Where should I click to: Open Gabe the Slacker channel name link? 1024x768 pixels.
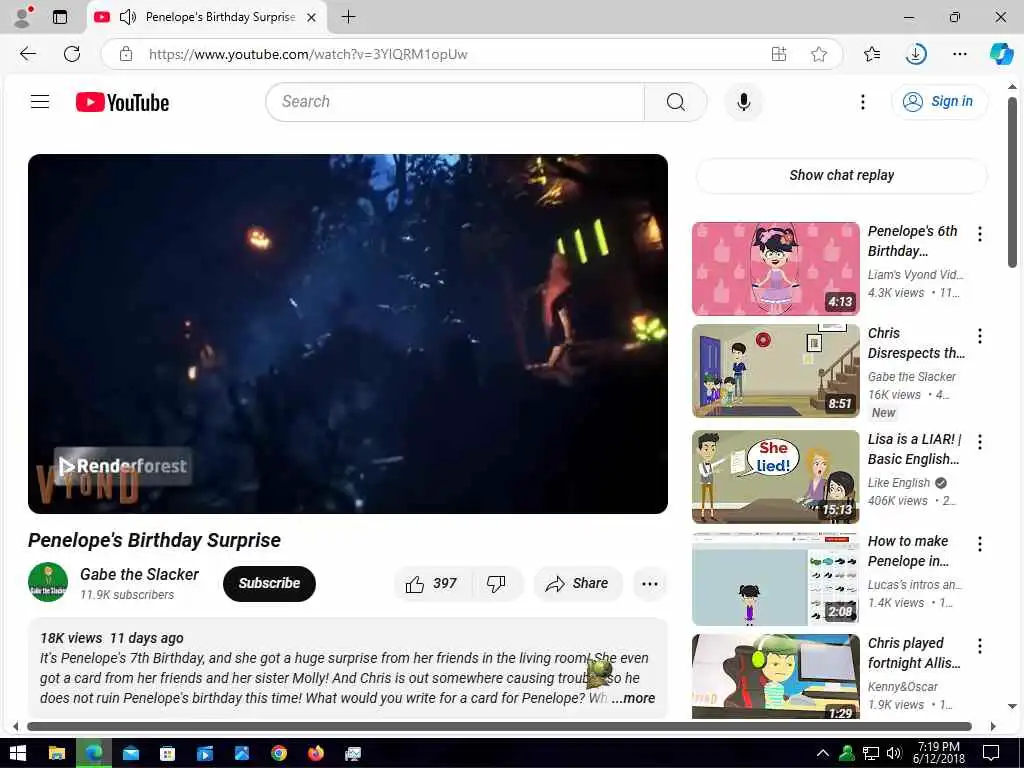point(139,574)
